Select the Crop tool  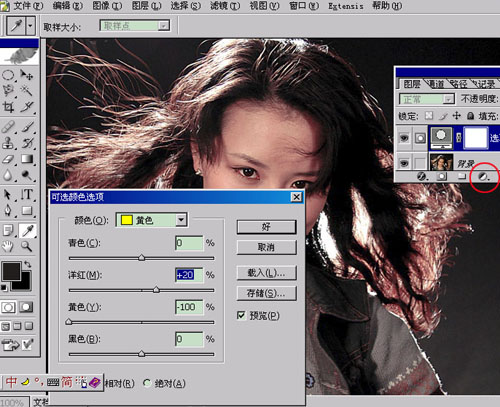click(8, 107)
